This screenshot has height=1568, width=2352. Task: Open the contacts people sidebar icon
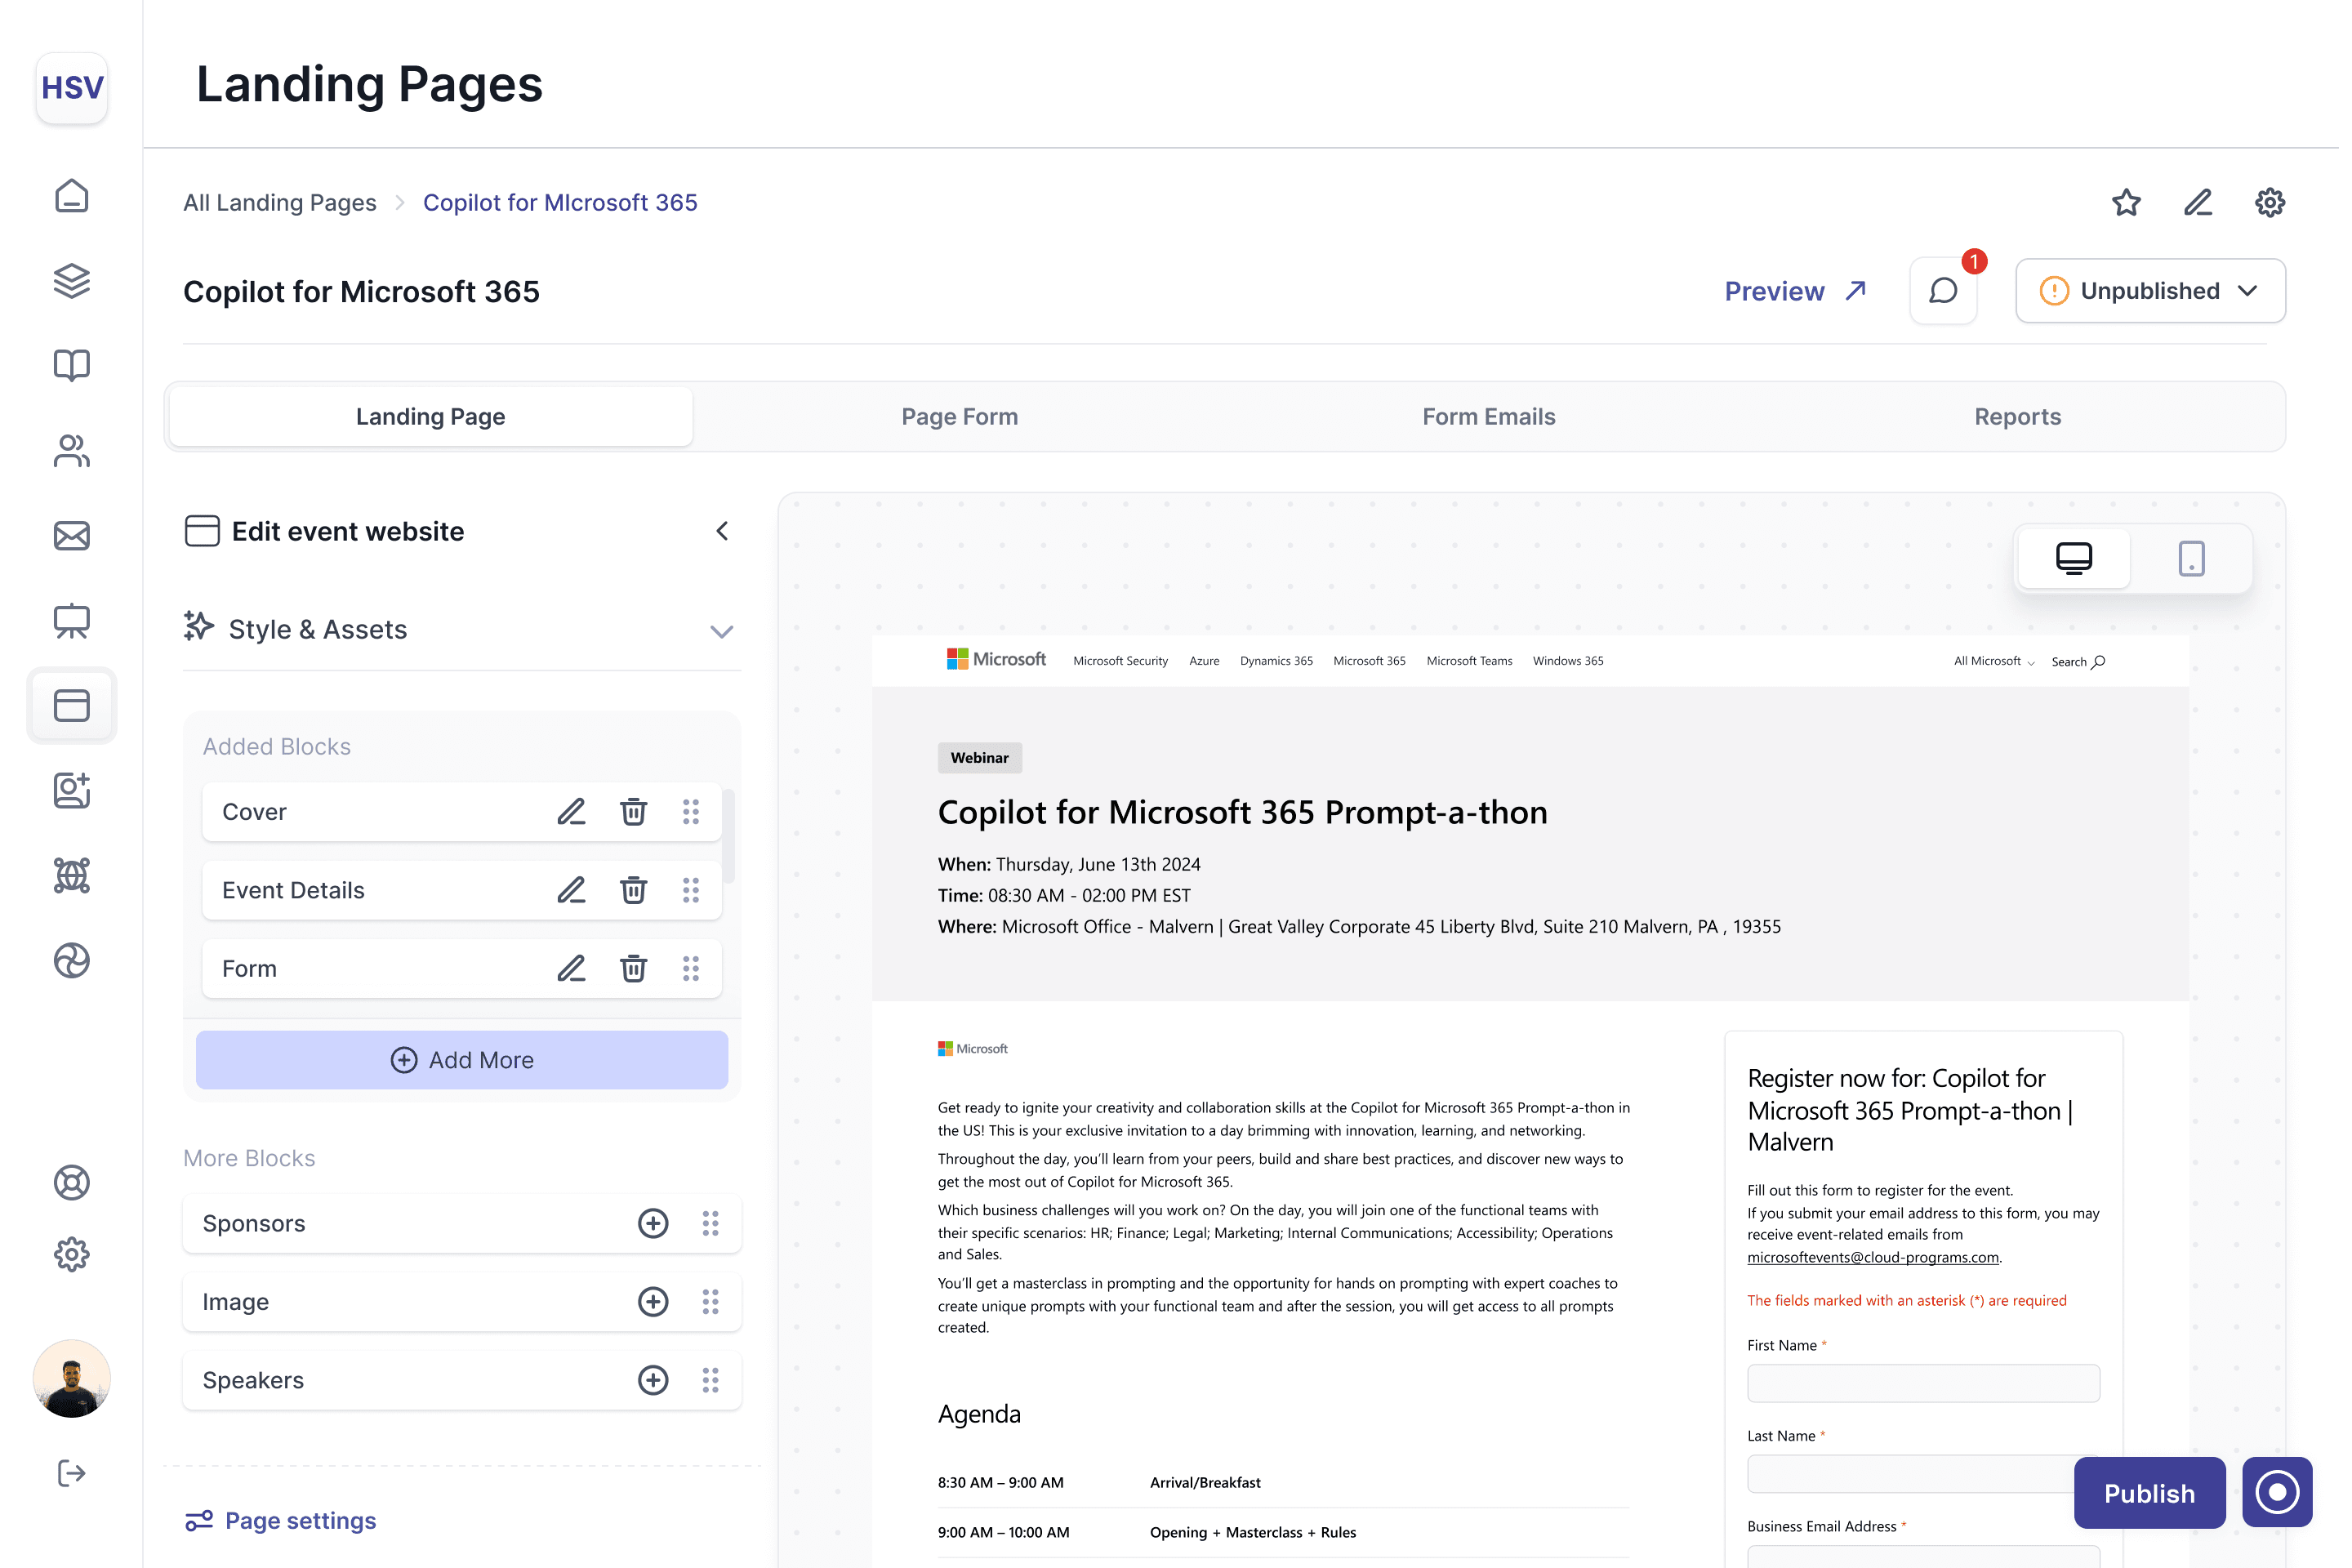72,451
